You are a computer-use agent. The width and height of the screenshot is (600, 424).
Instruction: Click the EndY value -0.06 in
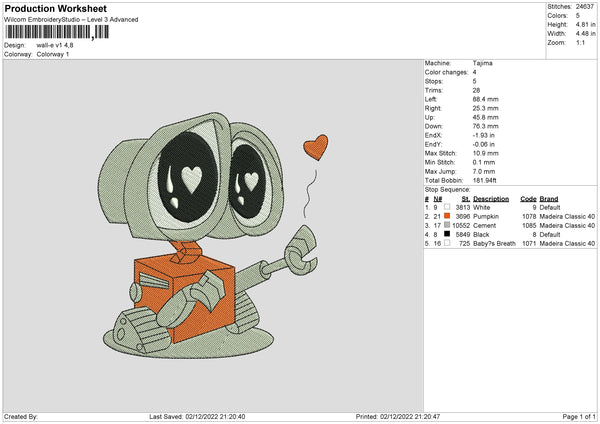pyautogui.click(x=484, y=144)
